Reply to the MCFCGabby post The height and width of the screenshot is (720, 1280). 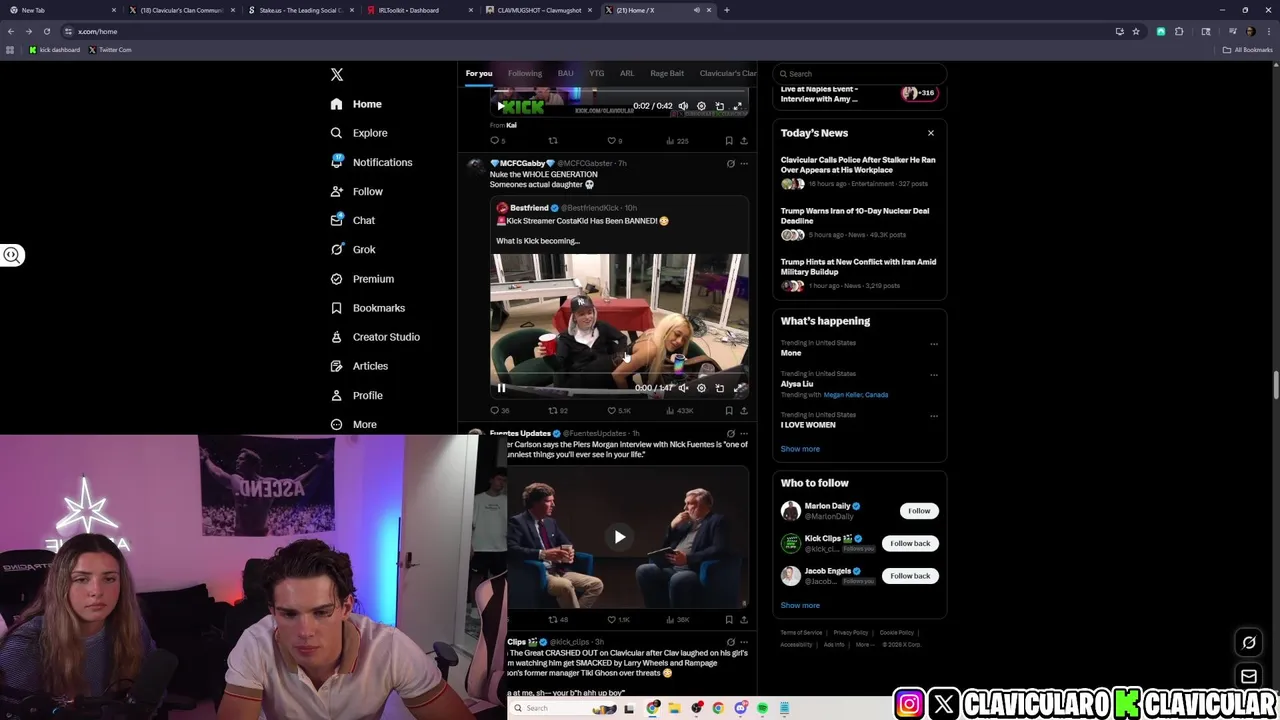click(x=499, y=410)
